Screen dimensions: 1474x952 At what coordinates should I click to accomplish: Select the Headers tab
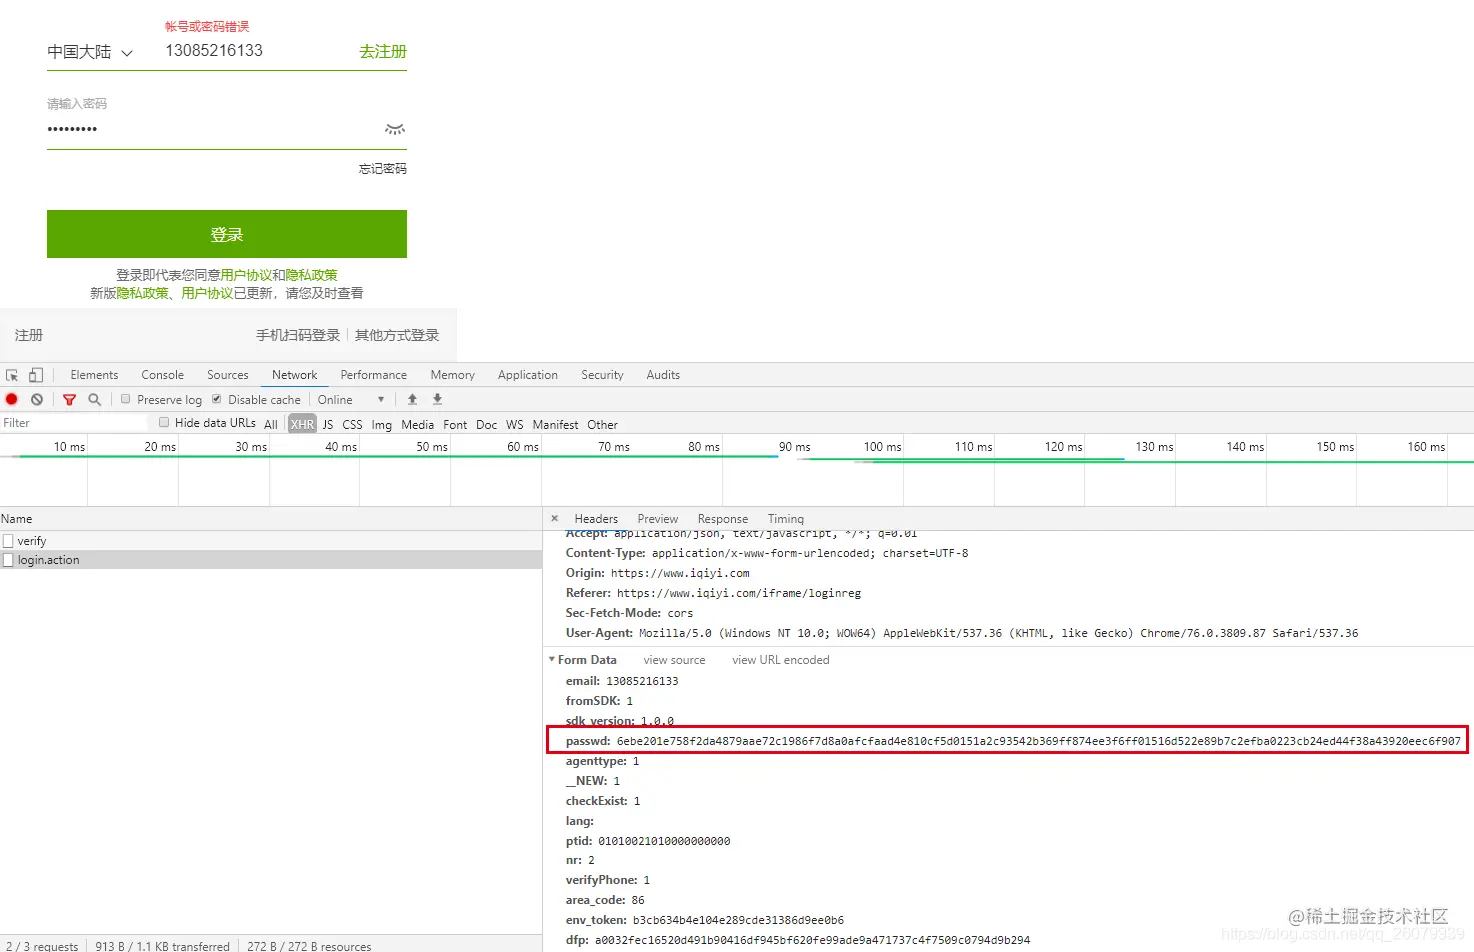coord(596,519)
